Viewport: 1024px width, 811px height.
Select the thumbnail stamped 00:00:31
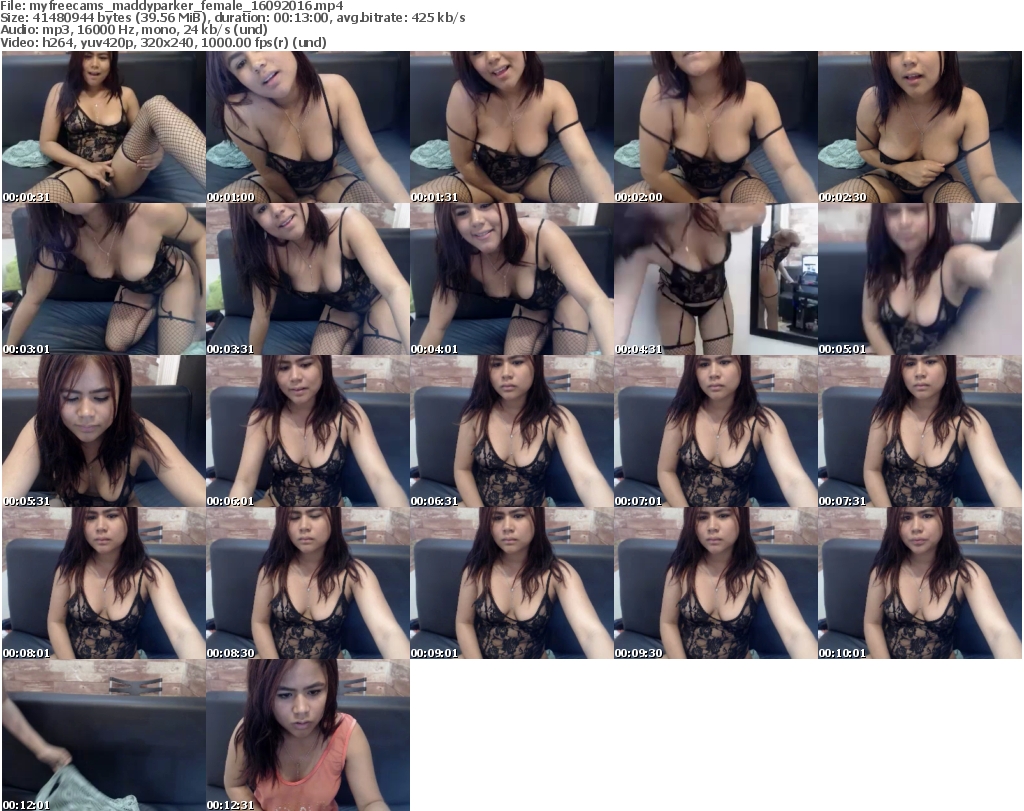[x=104, y=127]
